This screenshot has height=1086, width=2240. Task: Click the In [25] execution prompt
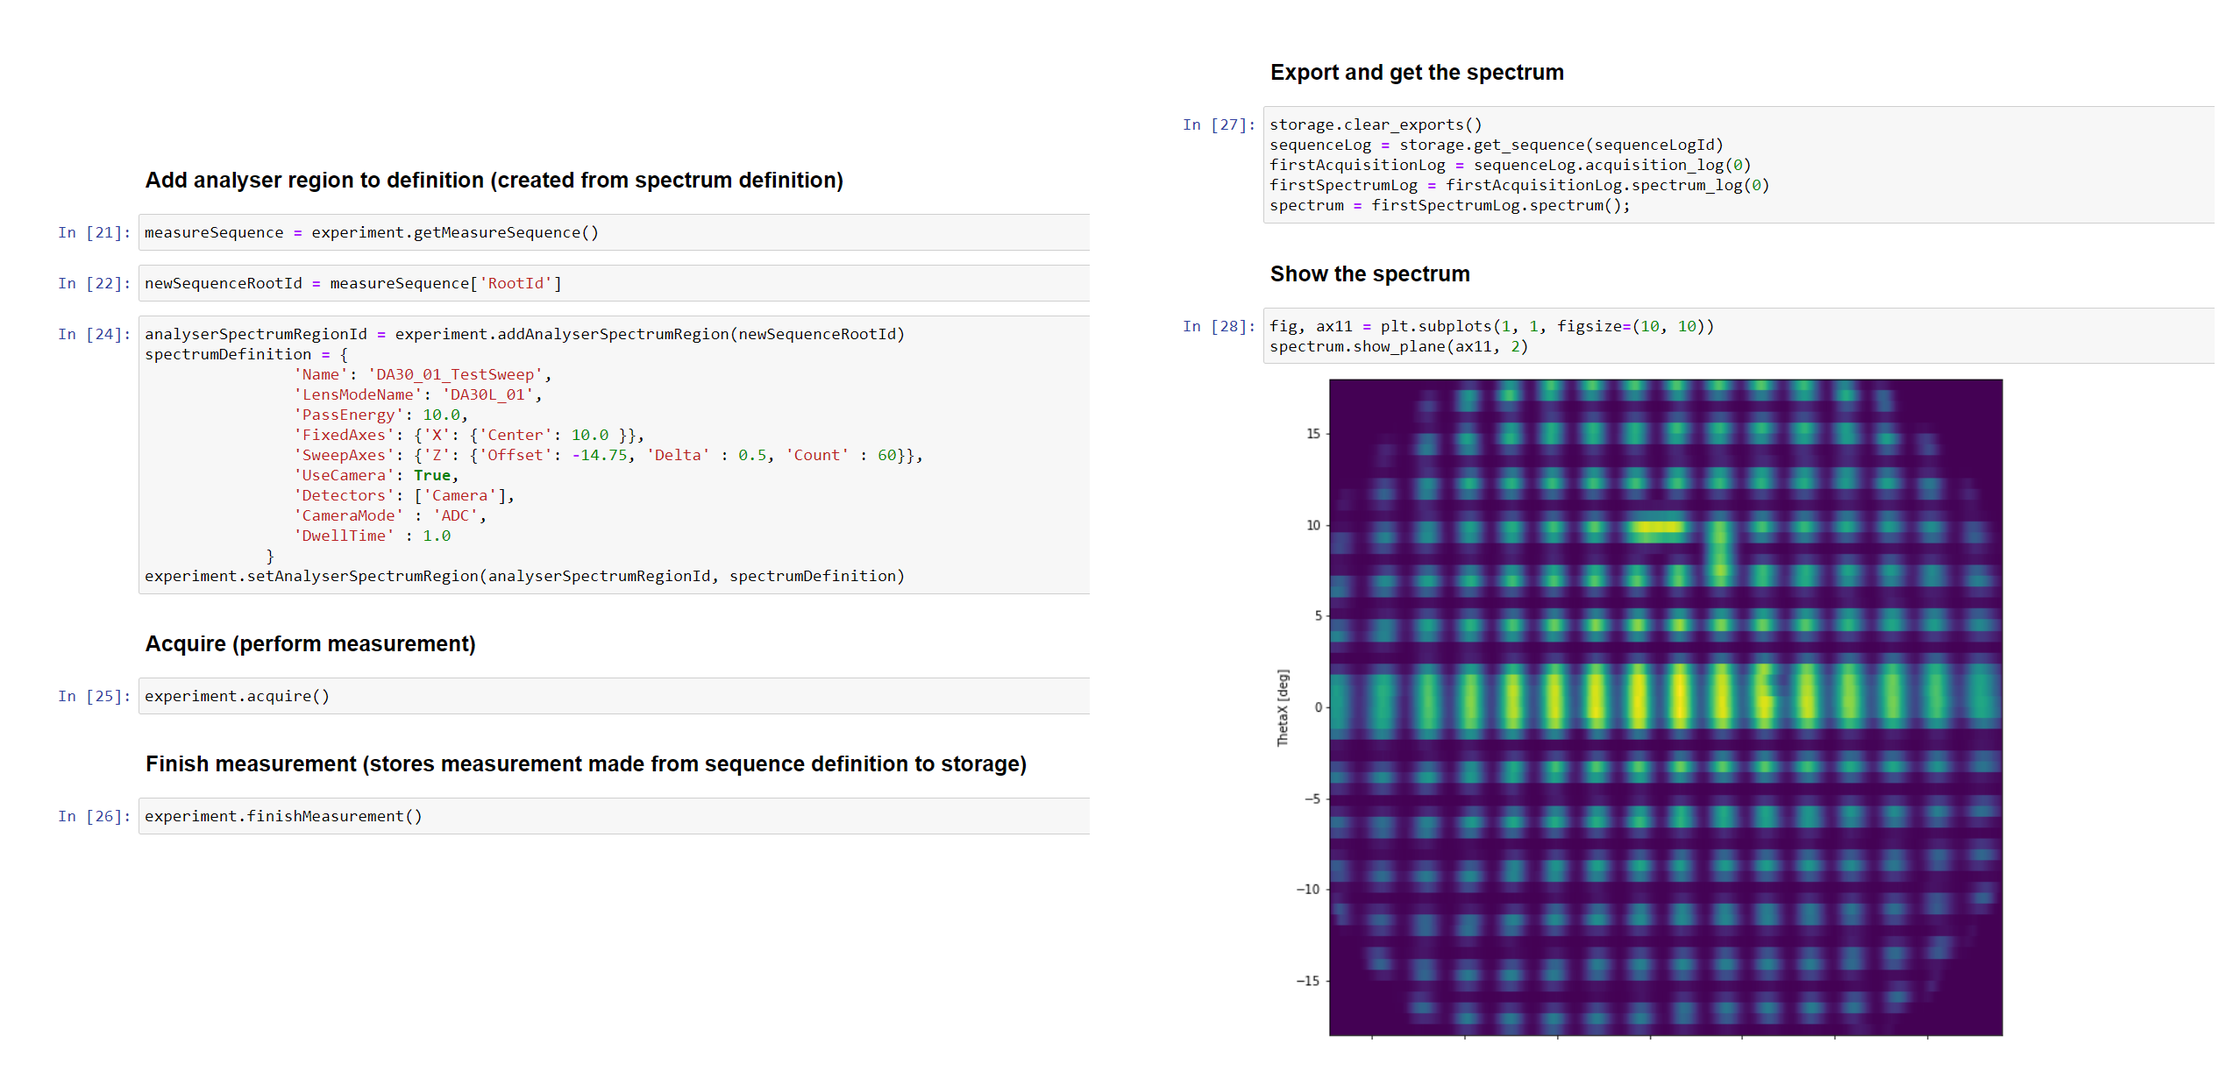coord(95,695)
